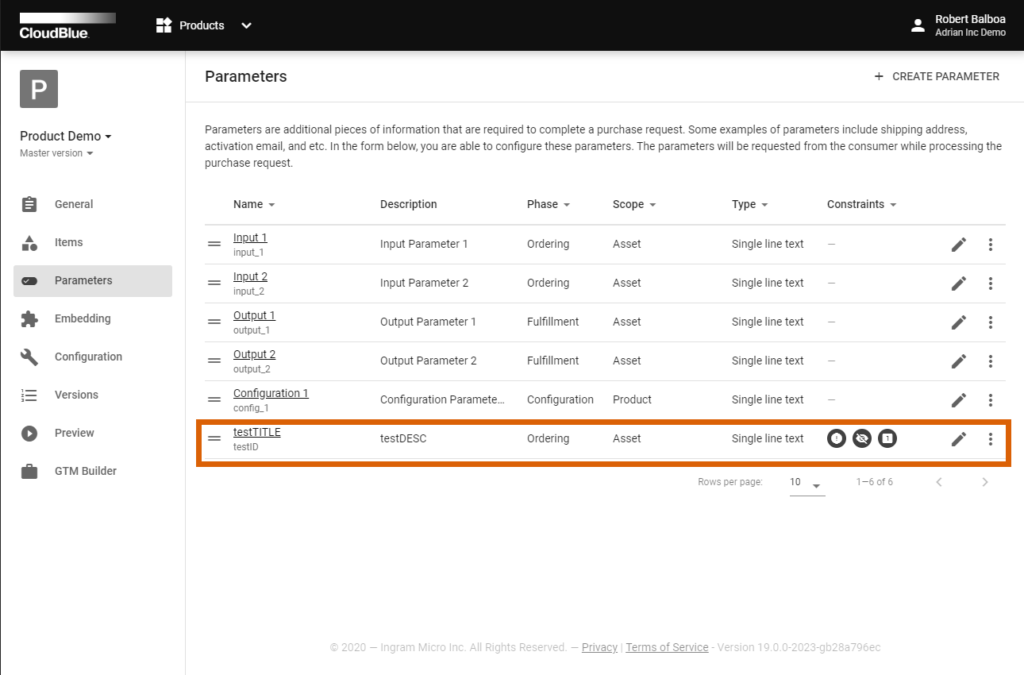This screenshot has height=675, width=1024.
Task: Open the Terms of Service link
Action: tap(667, 648)
